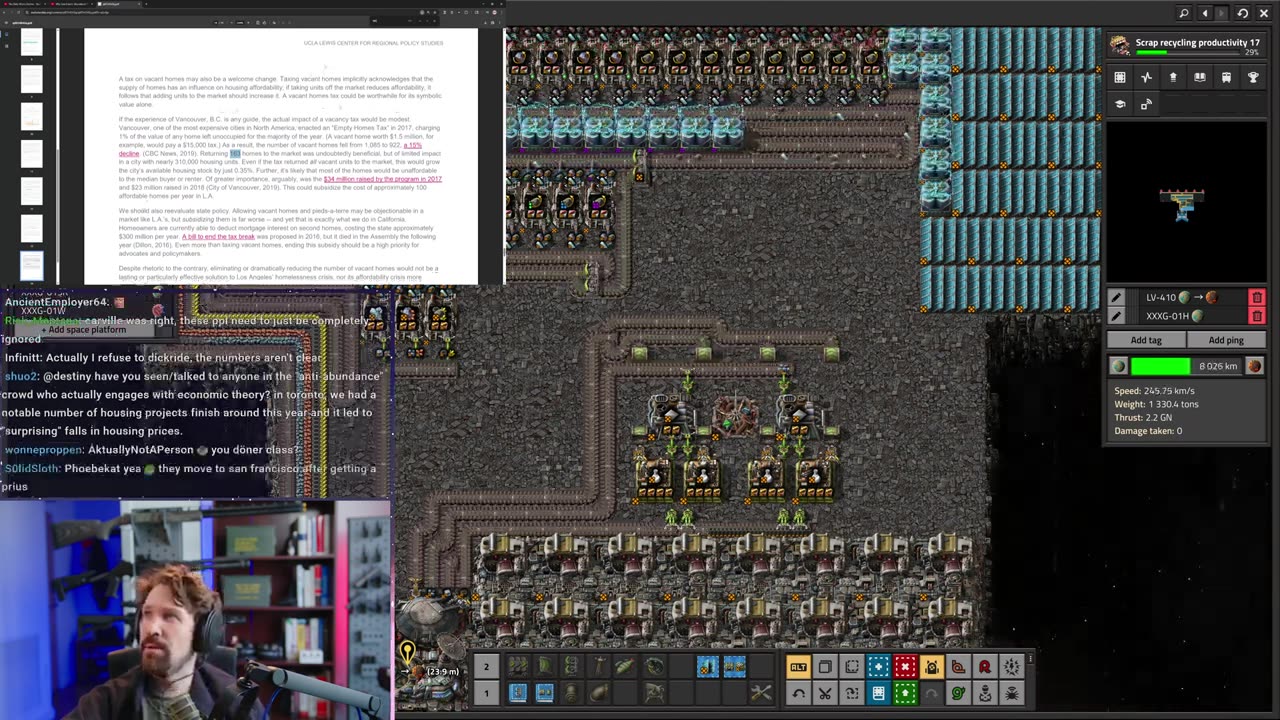The height and width of the screenshot is (720, 1280).
Task: Edit the LV-410 tag with pencil icon
Action: tap(1117, 297)
